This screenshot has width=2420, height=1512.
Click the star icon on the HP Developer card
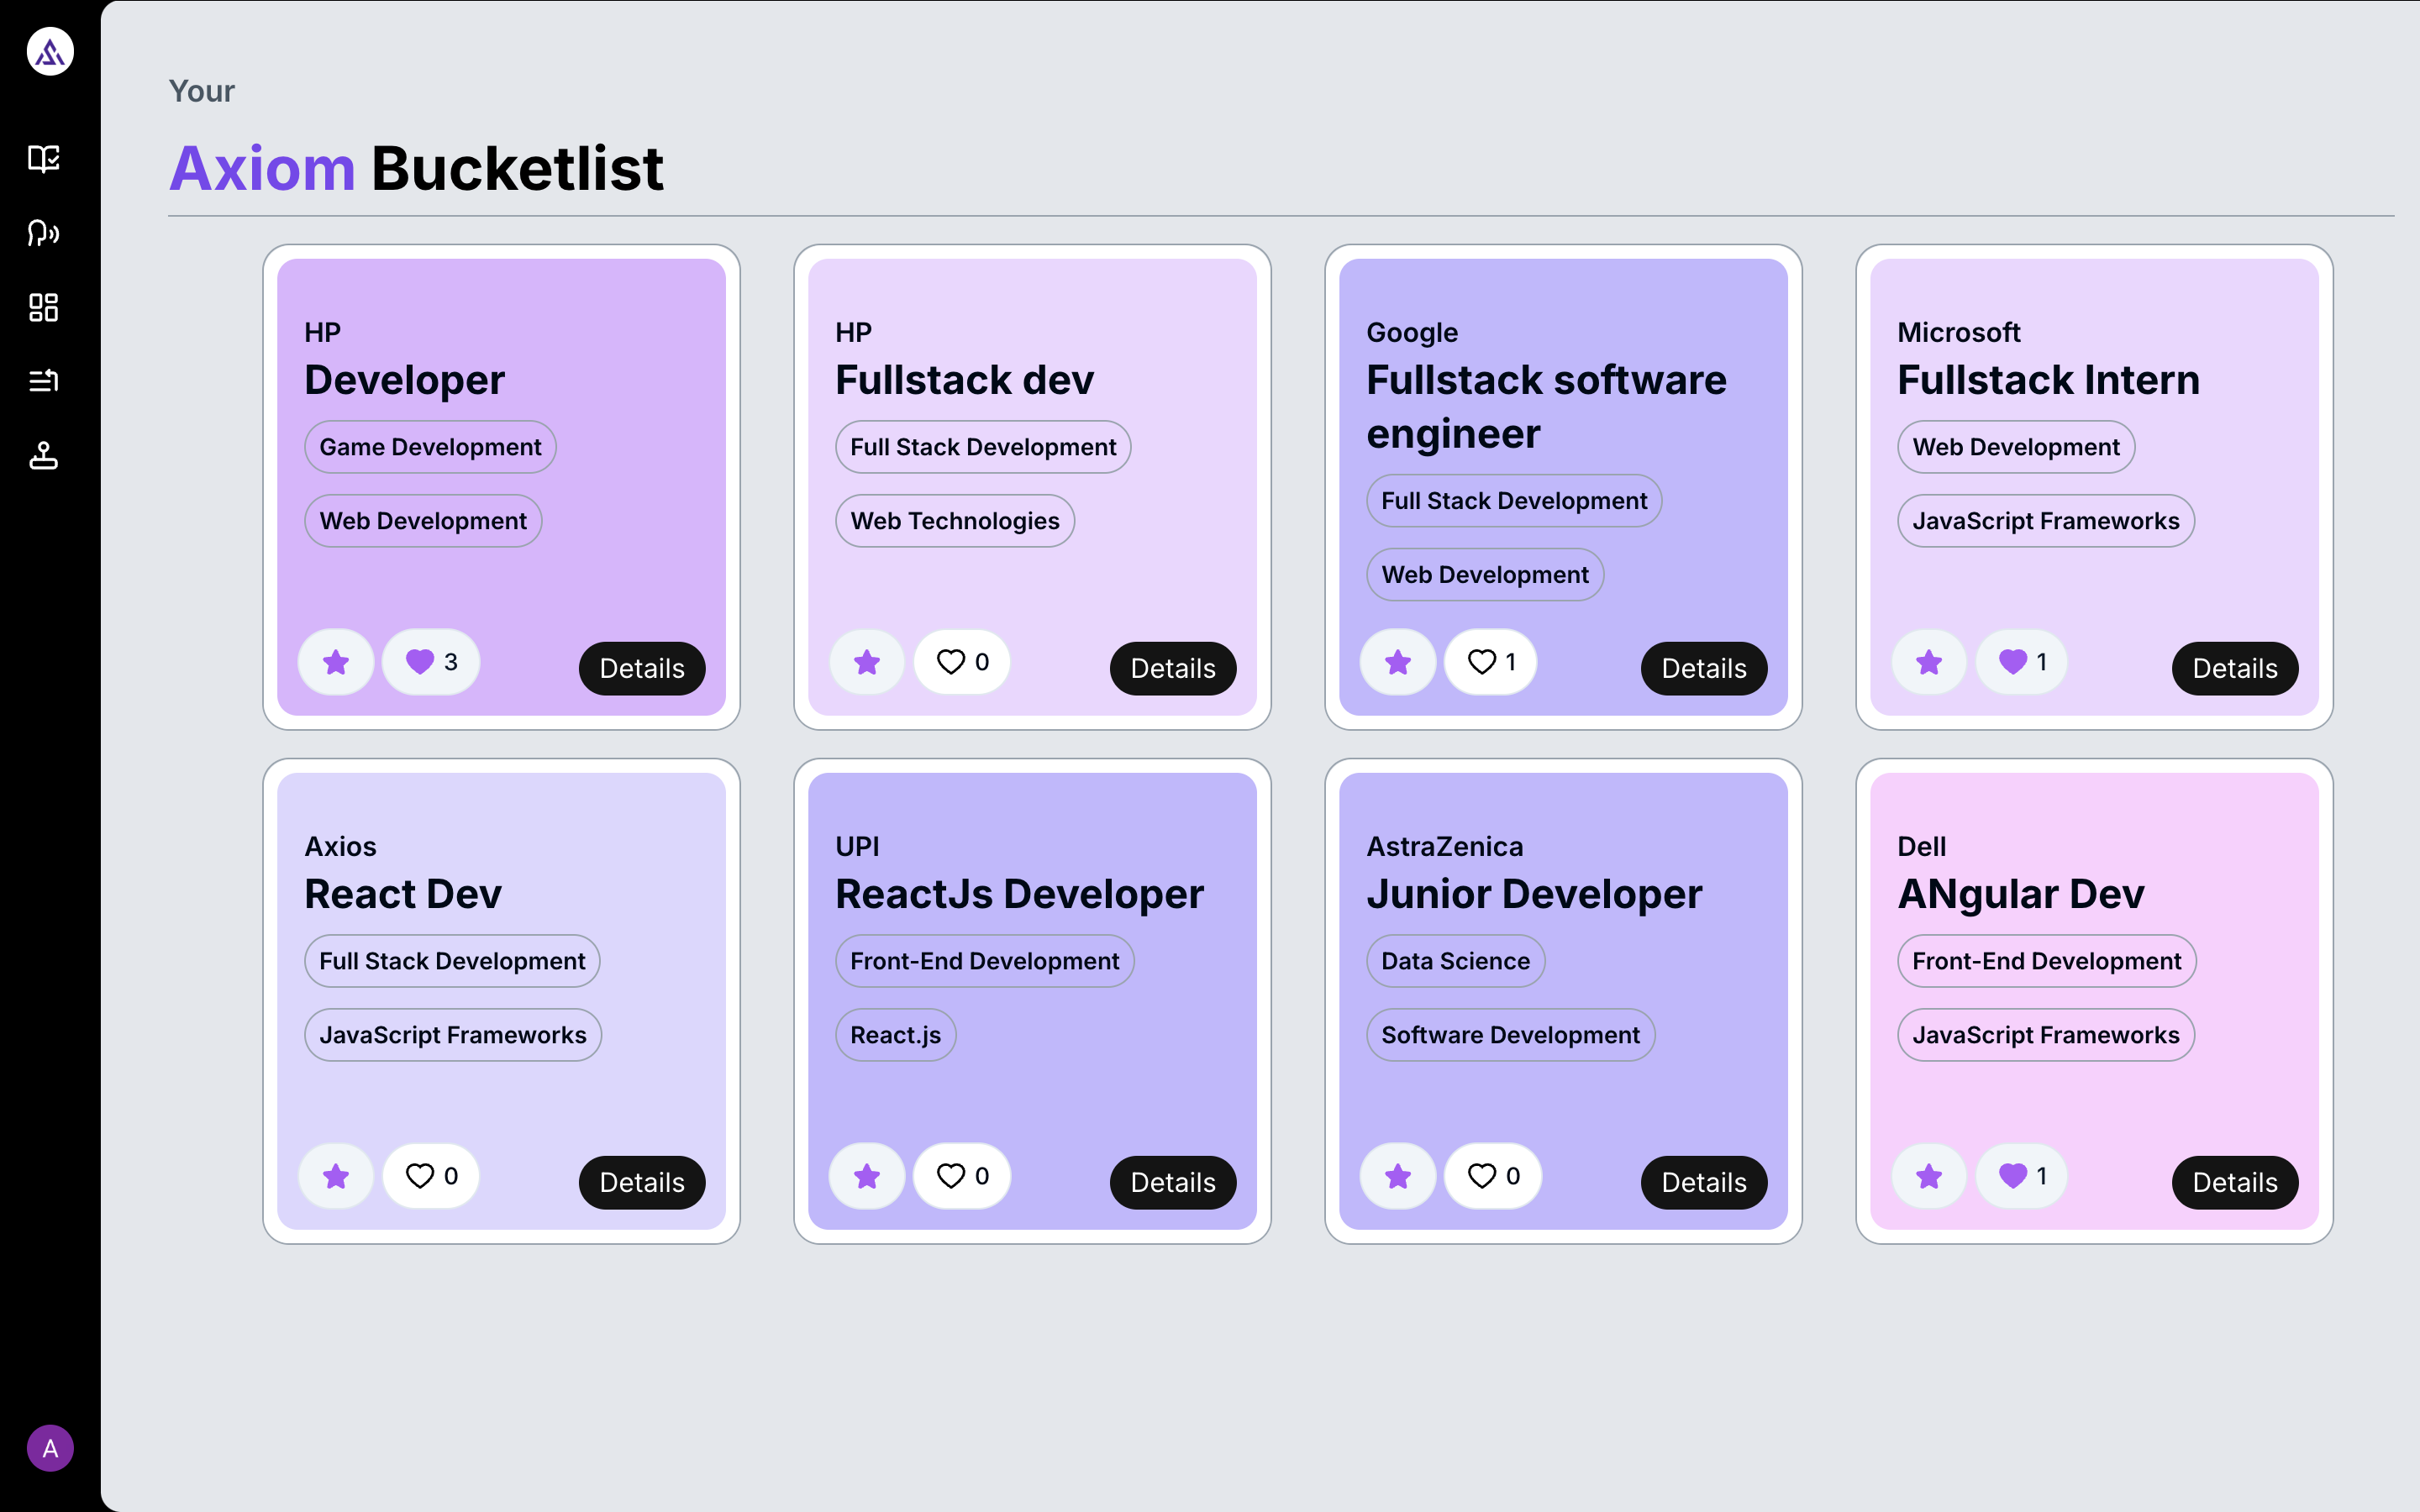coord(336,662)
